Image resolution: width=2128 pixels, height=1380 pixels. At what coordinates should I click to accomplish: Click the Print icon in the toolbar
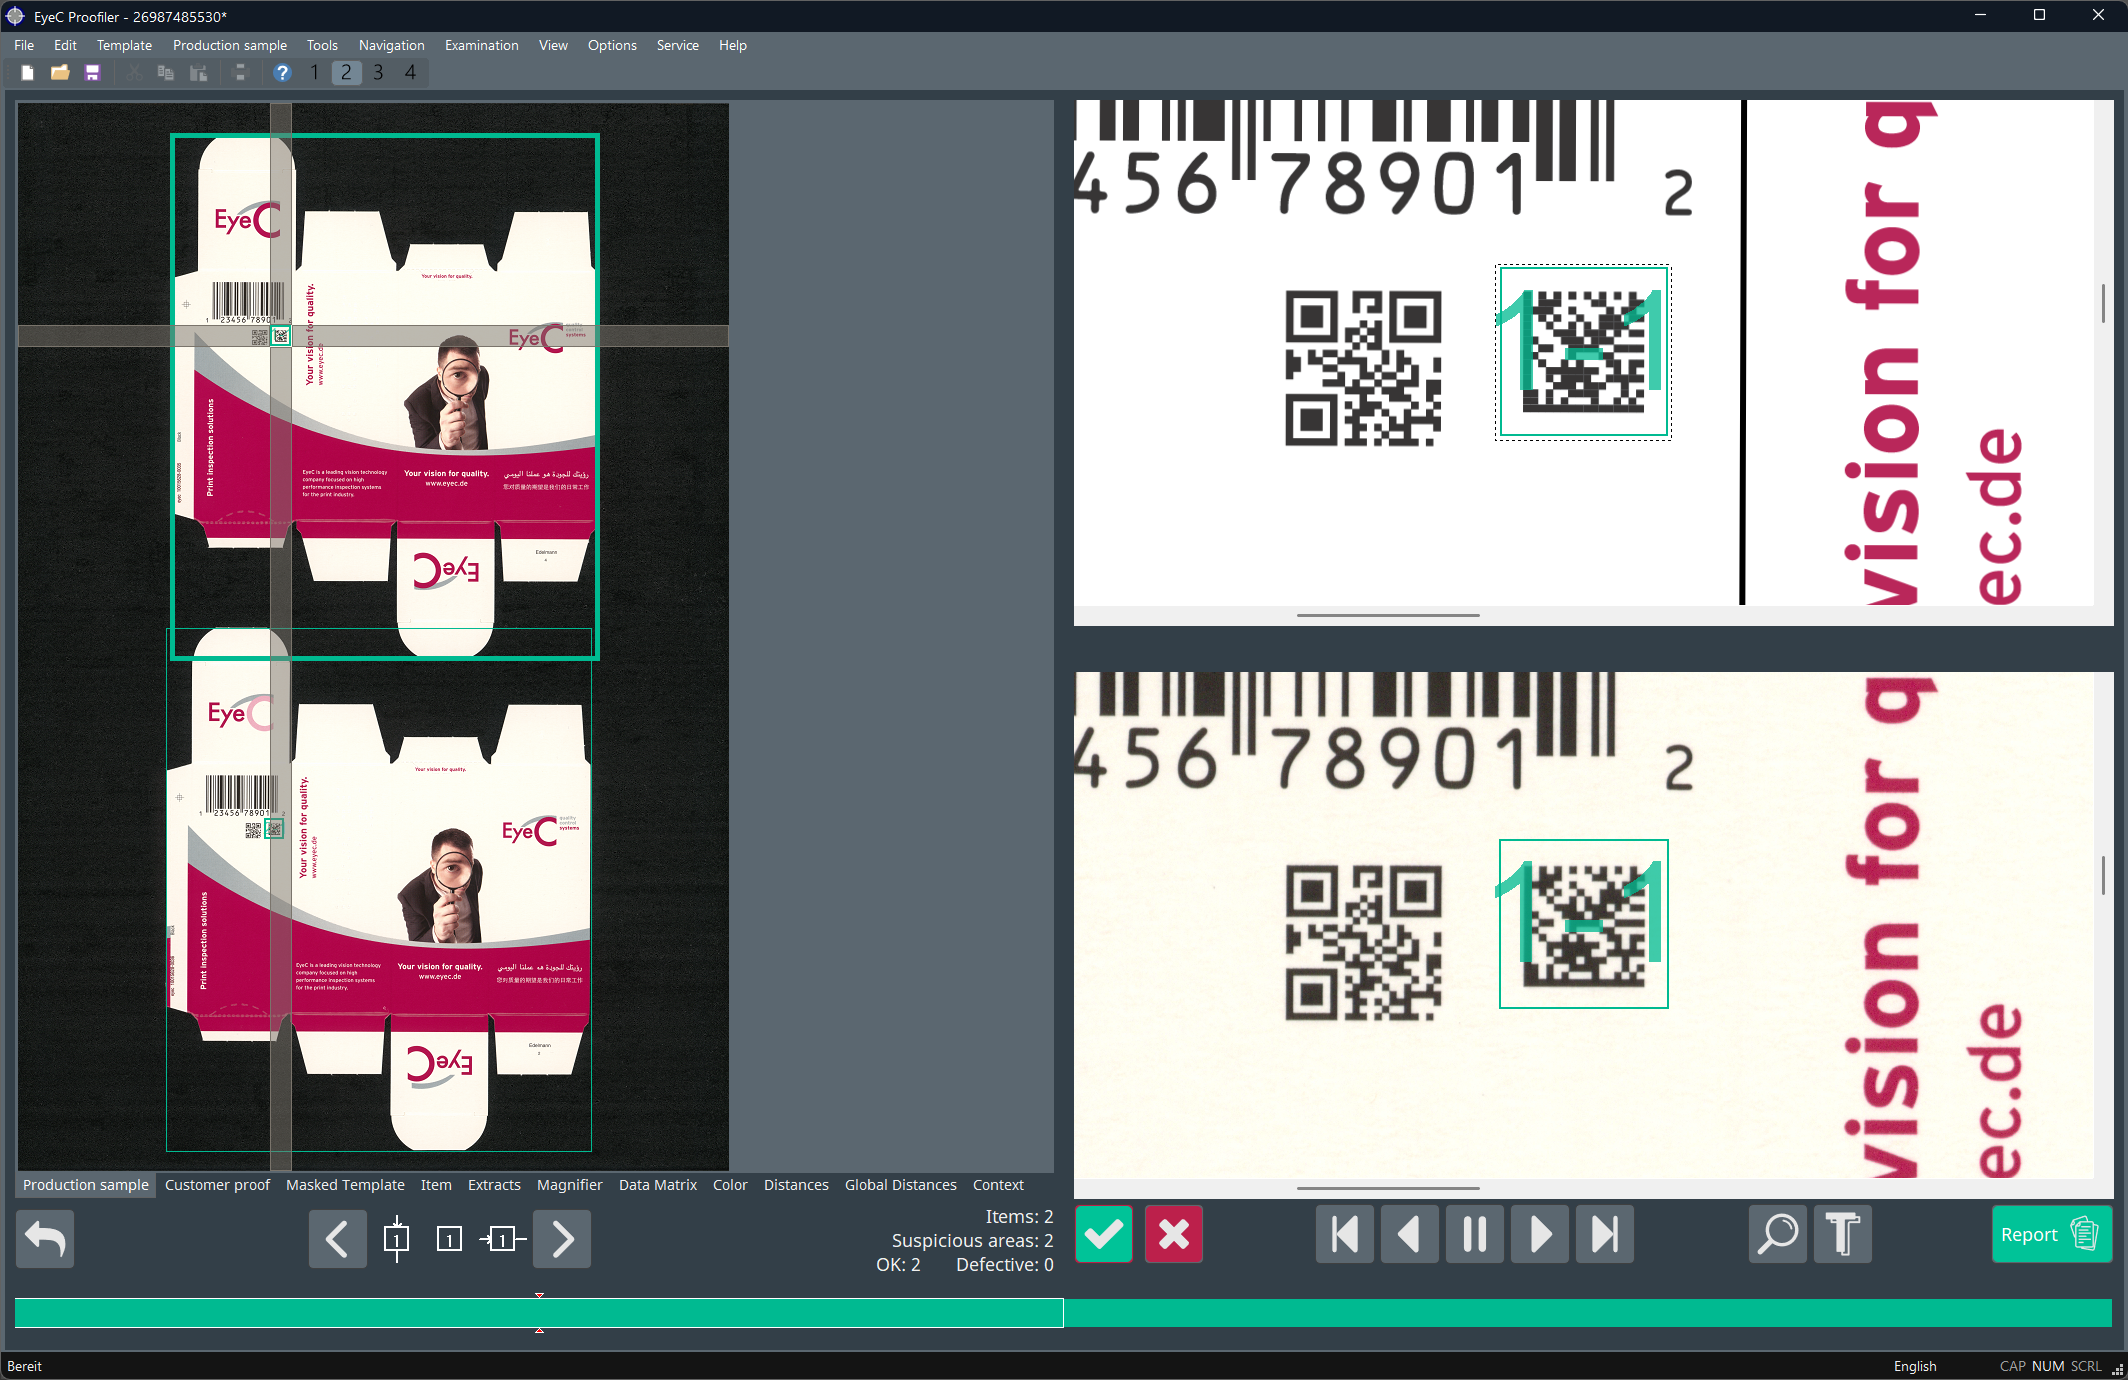[x=240, y=73]
